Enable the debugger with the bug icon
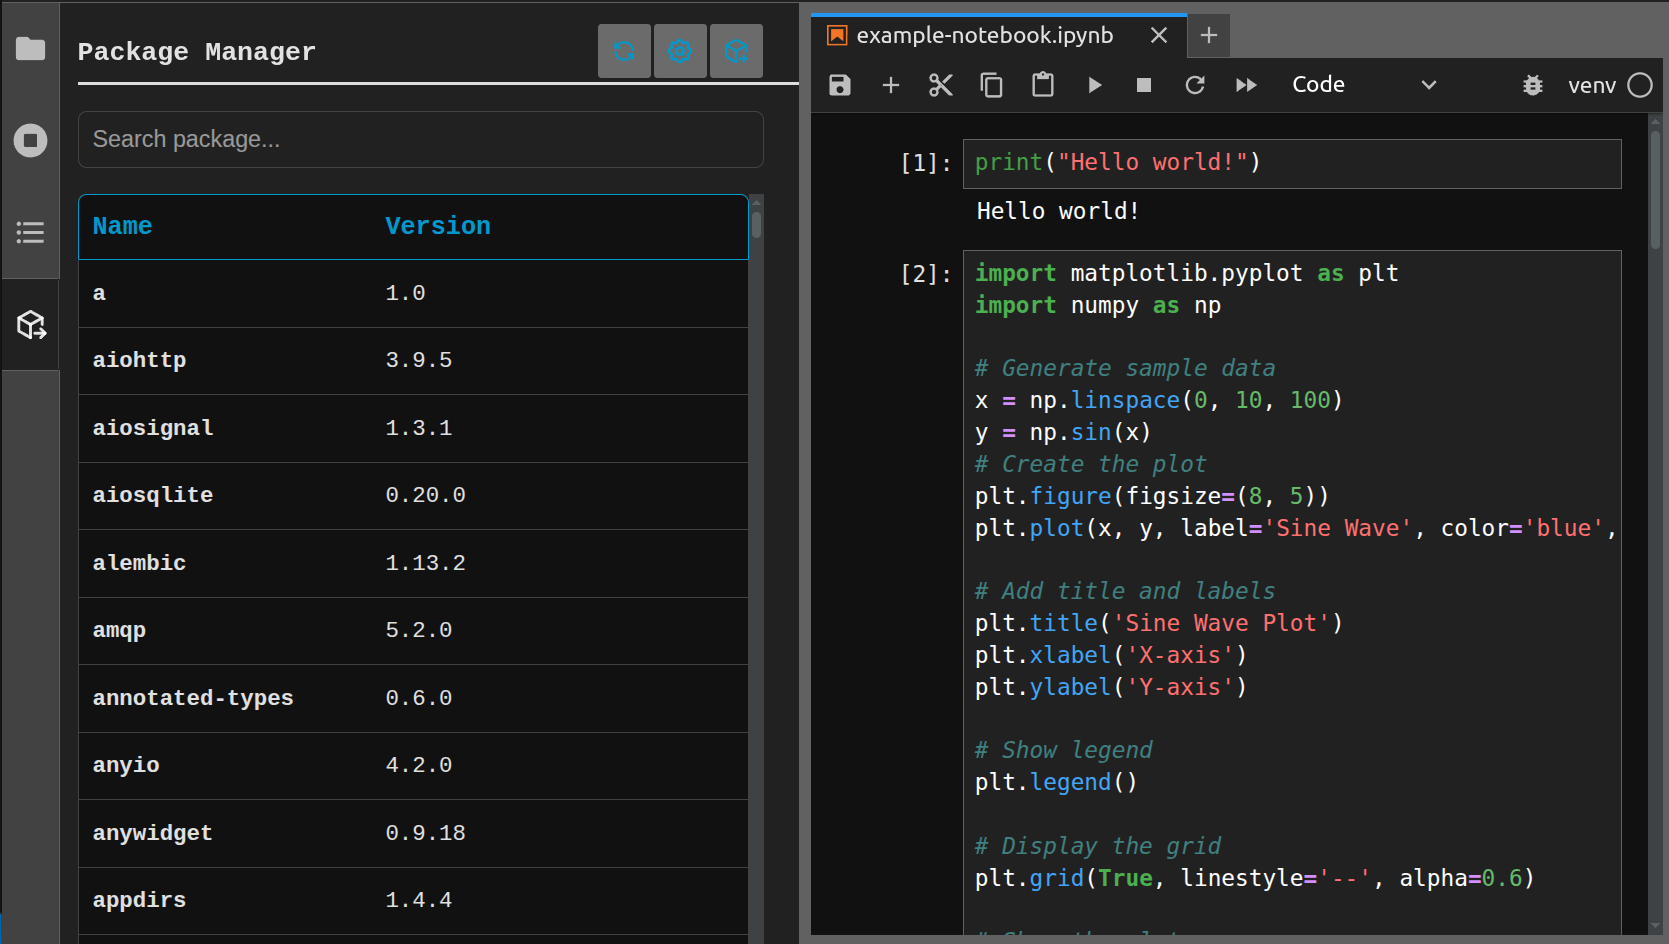This screenshot has width=1669, height=944. pyautogui.click(x=1533, y=85)
